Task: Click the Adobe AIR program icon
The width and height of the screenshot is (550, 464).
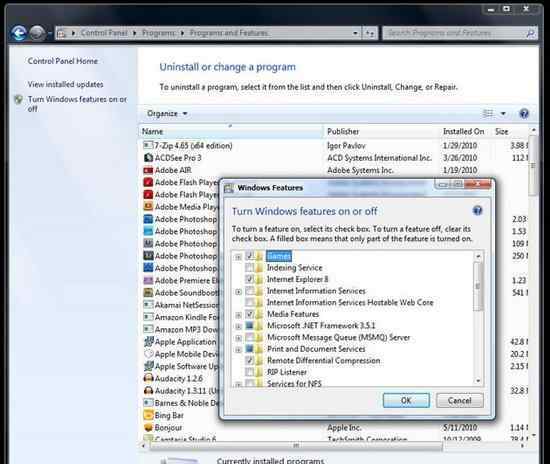Action: click(x=148, y=170)
